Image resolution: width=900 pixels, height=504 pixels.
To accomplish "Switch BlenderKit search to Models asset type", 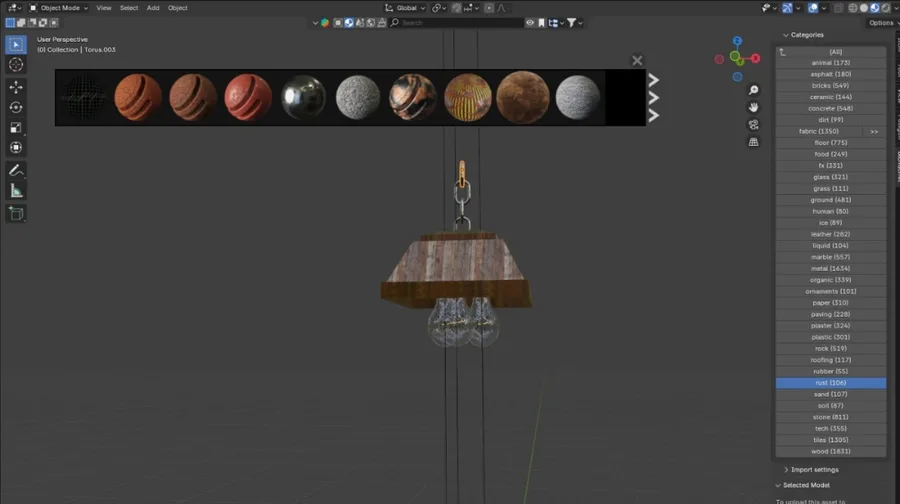I will 338,23.
